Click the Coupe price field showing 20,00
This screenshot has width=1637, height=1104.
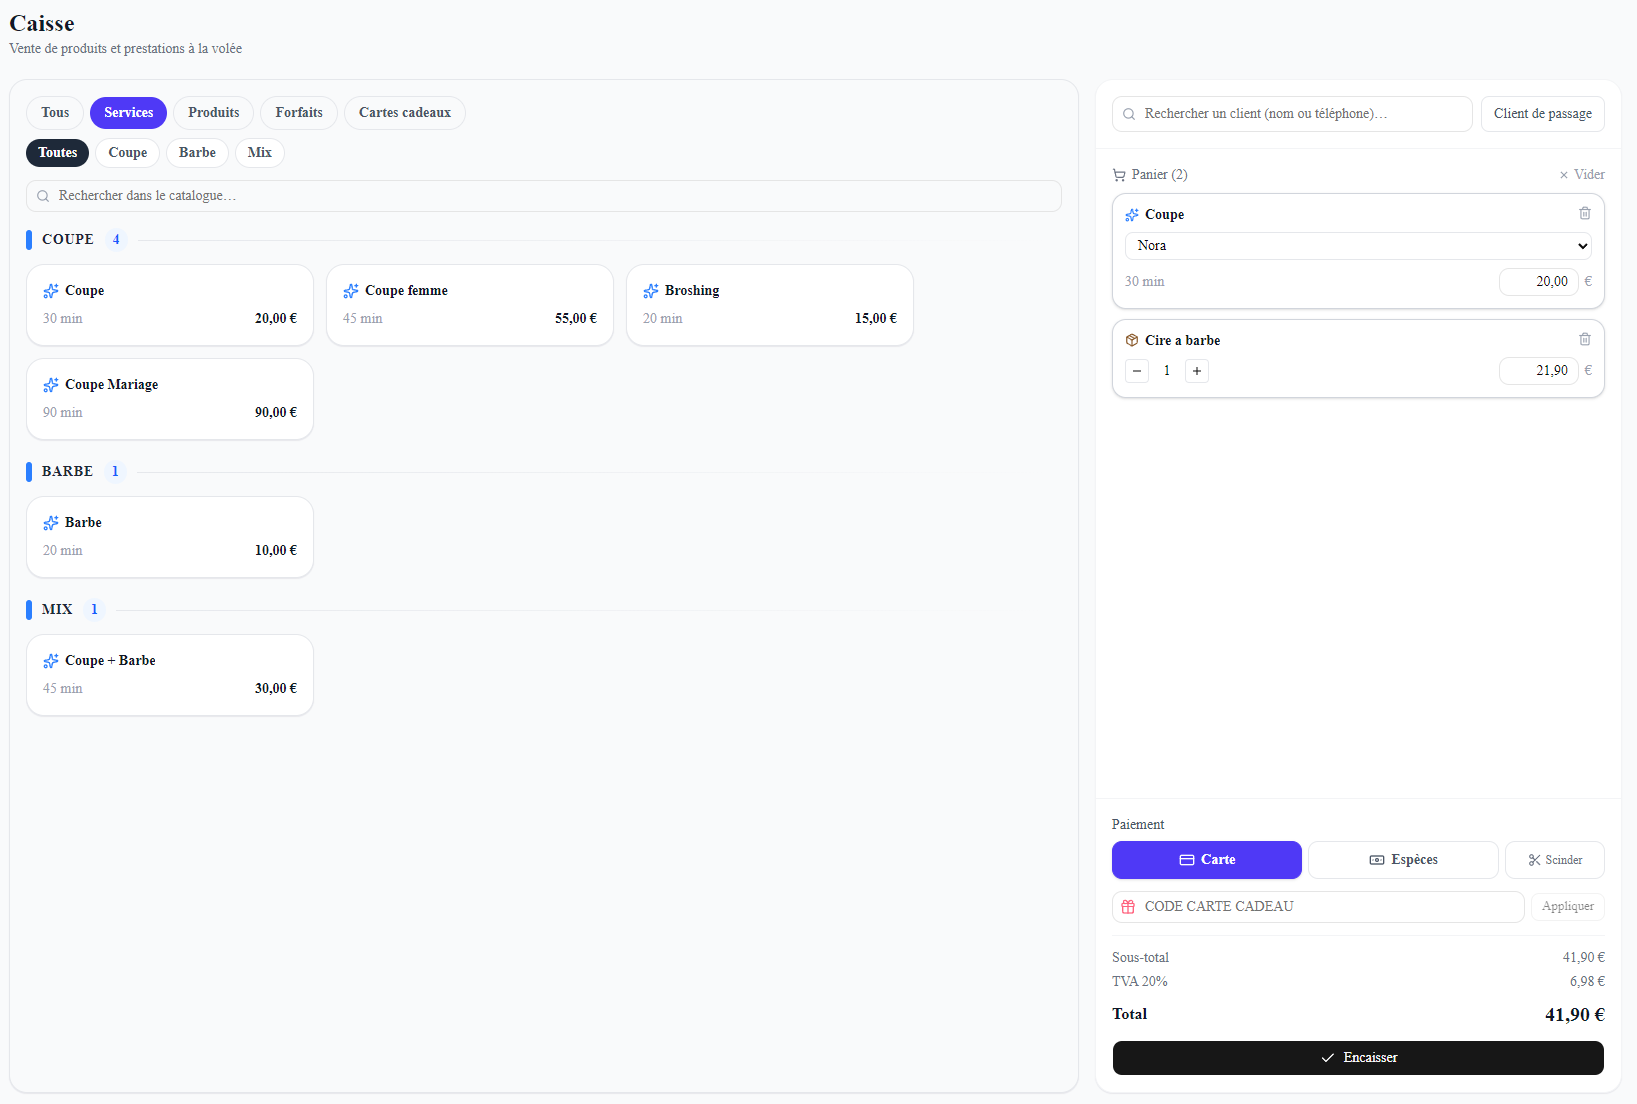(x=1538, y=282)
